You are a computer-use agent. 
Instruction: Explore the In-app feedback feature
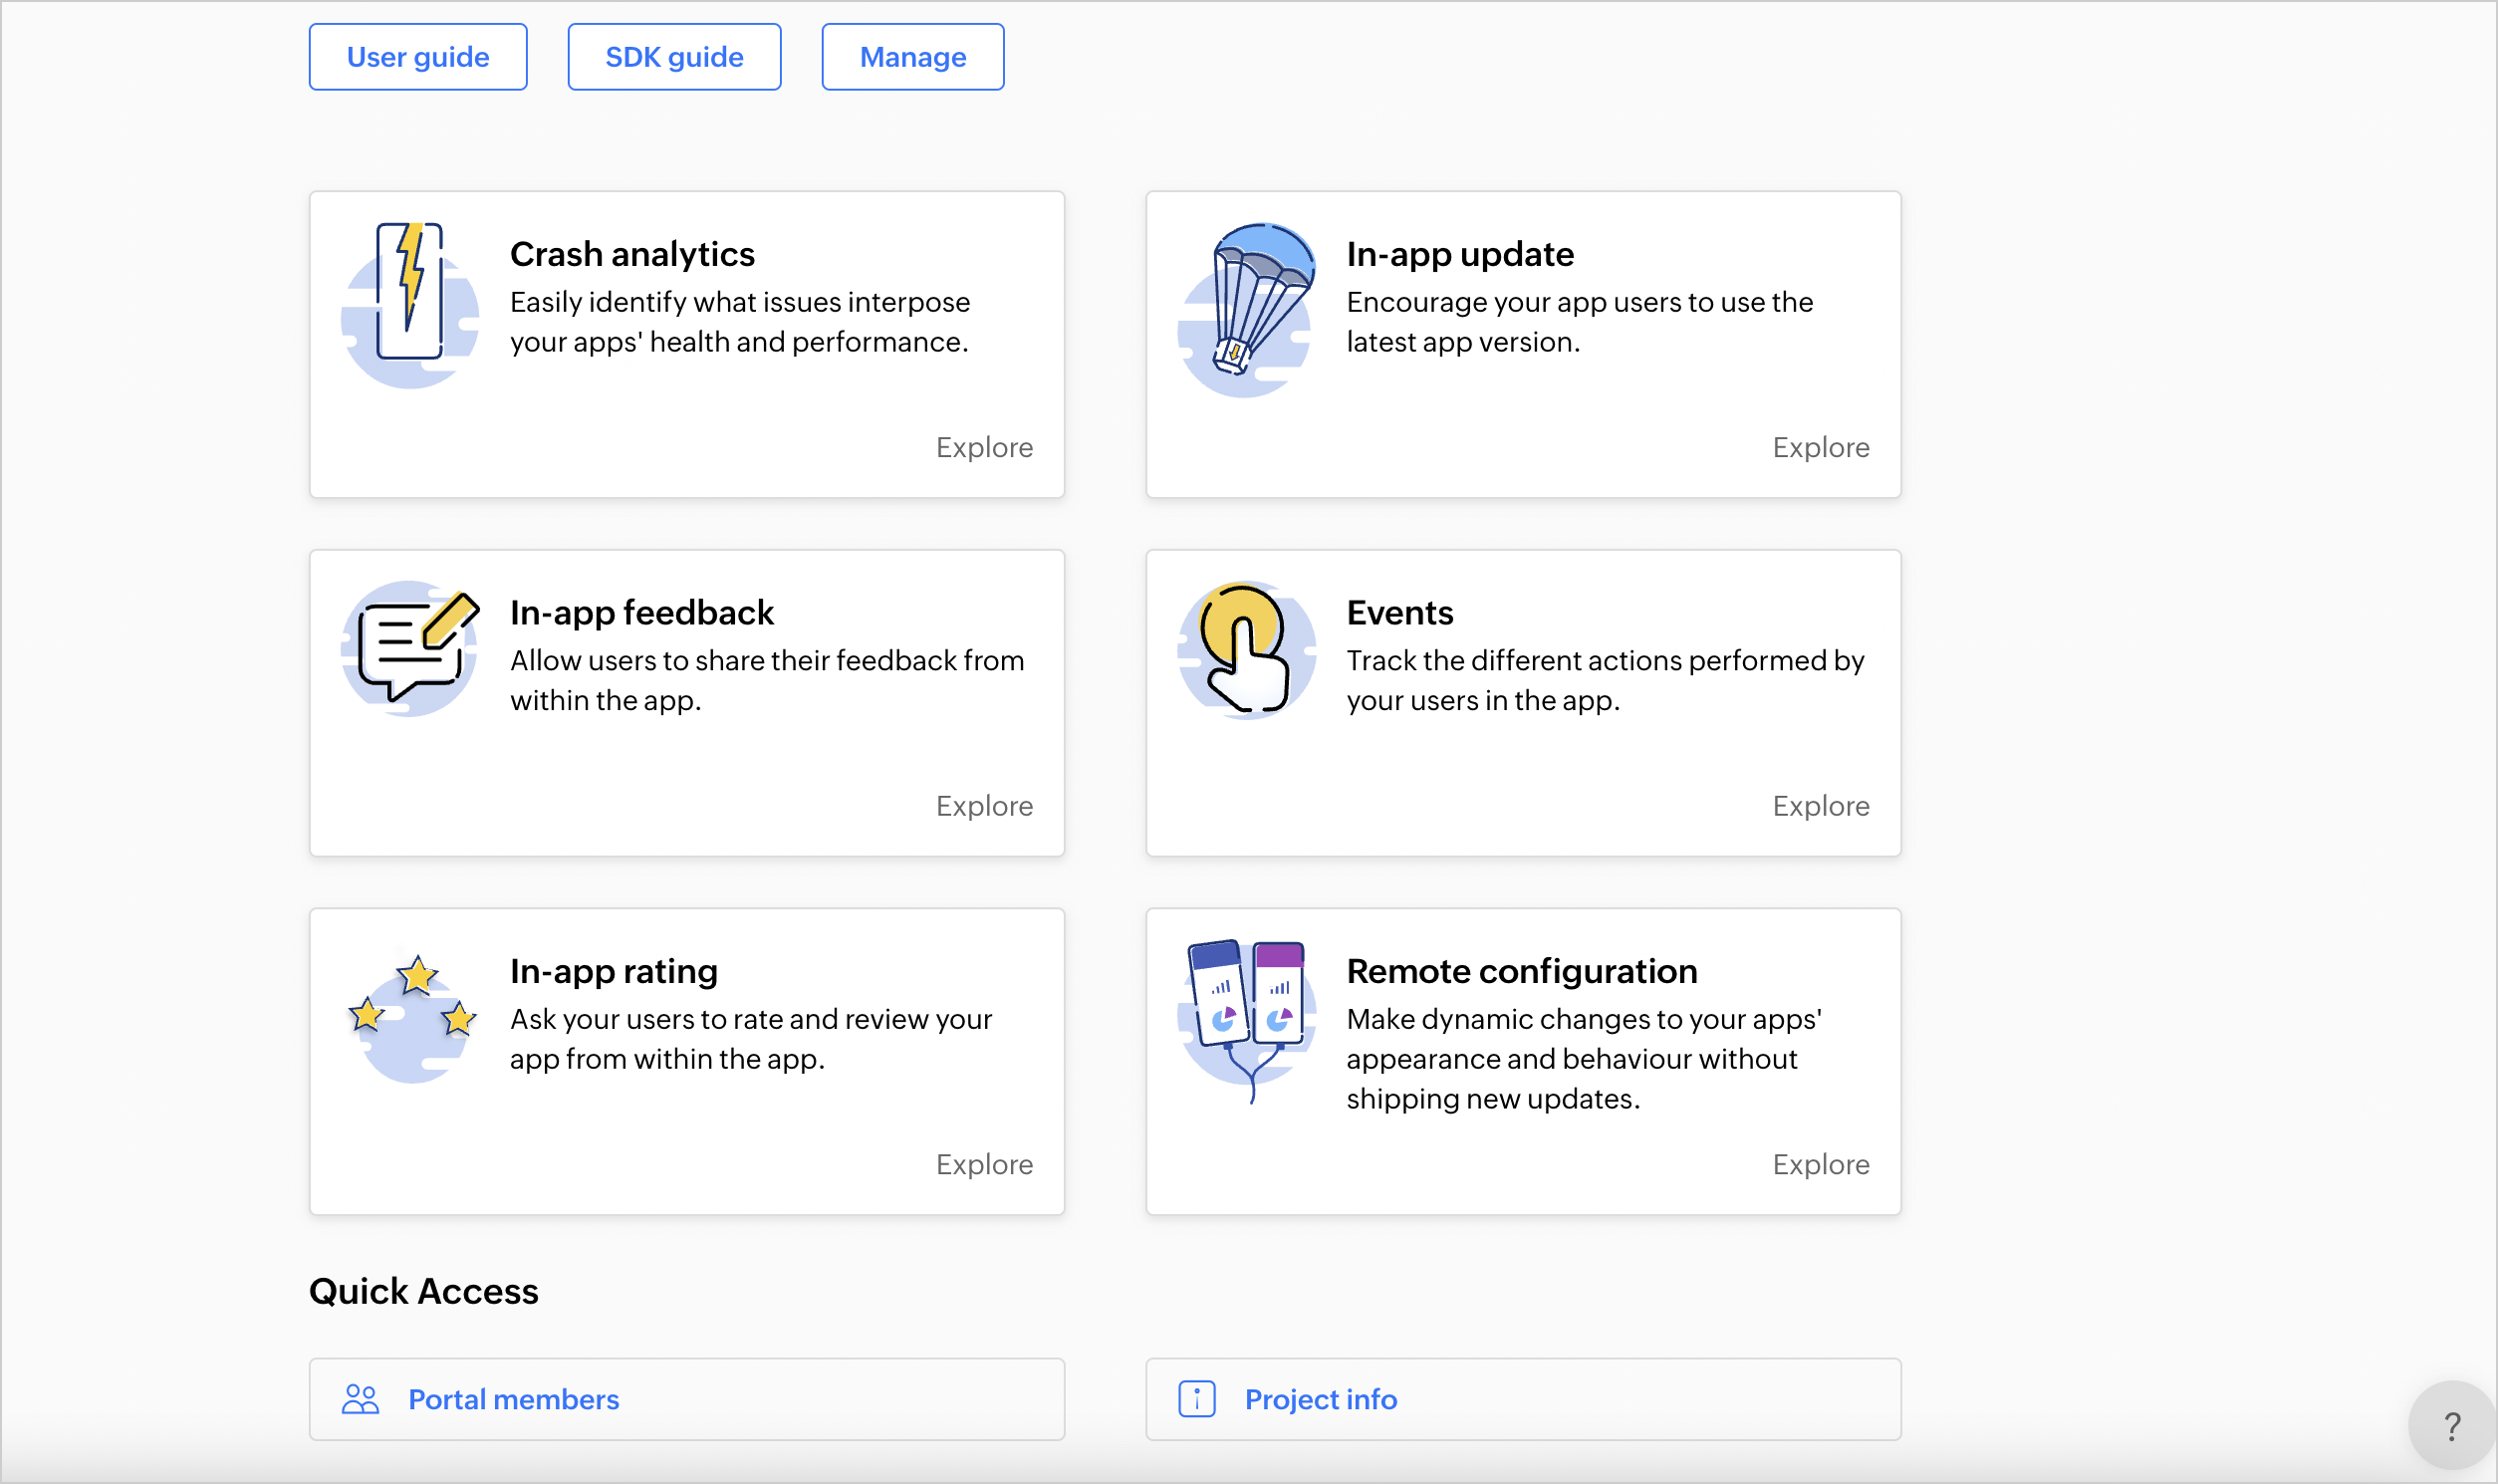pos(984,806)
